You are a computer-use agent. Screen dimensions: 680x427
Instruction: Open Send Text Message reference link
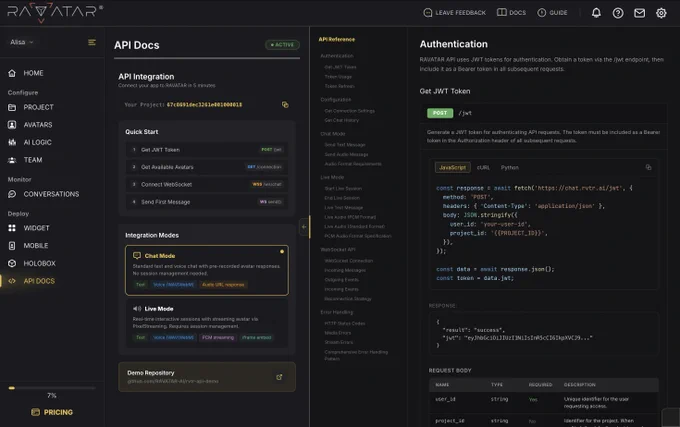coord(345,145)
